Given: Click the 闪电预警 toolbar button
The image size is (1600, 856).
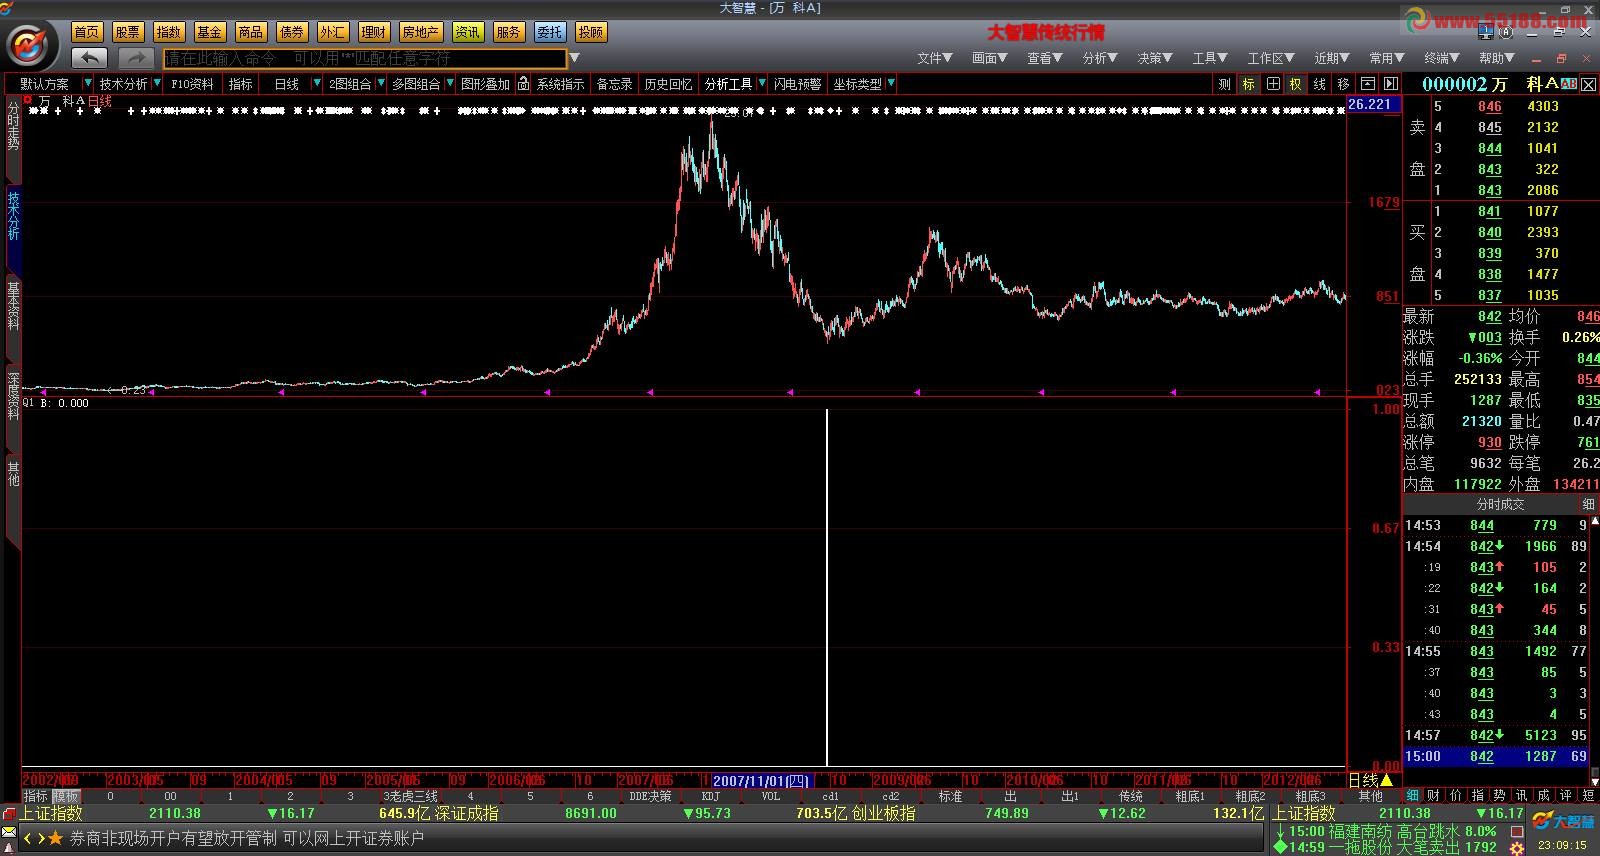Looking at the screenshot, I should click(x=797, y=84).
